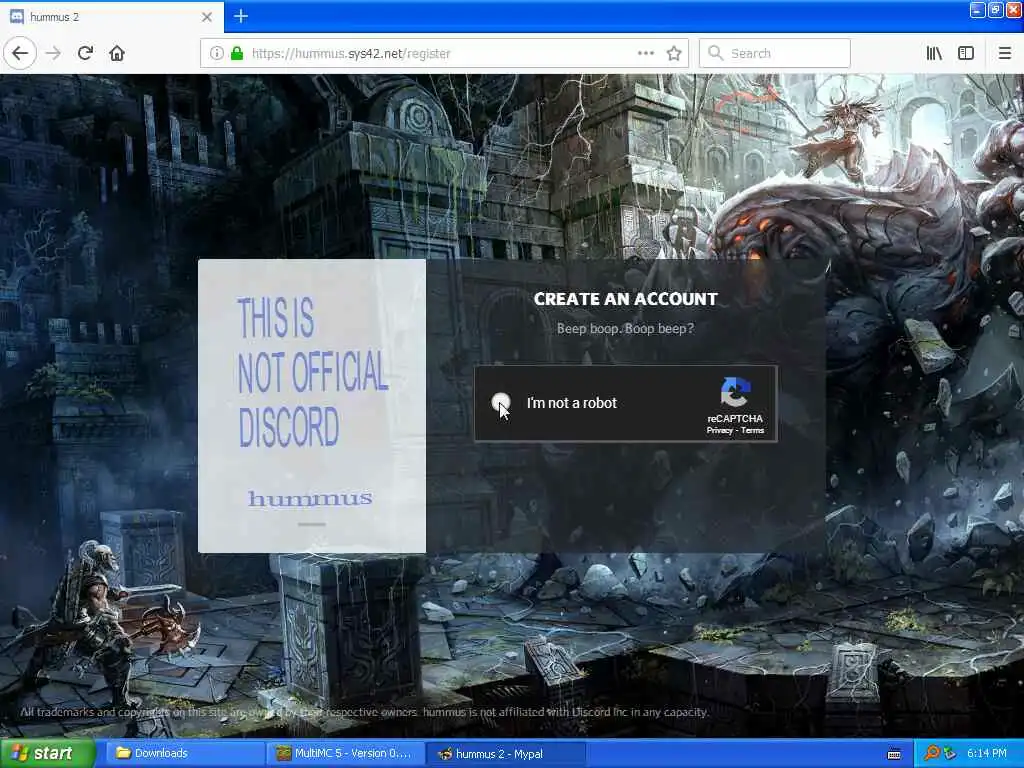Image resolution: width=1024 pixels, height=768 pixels.
Task: Show site information icon in address bar
Action: pyautogui.click(x=216, y=53)
